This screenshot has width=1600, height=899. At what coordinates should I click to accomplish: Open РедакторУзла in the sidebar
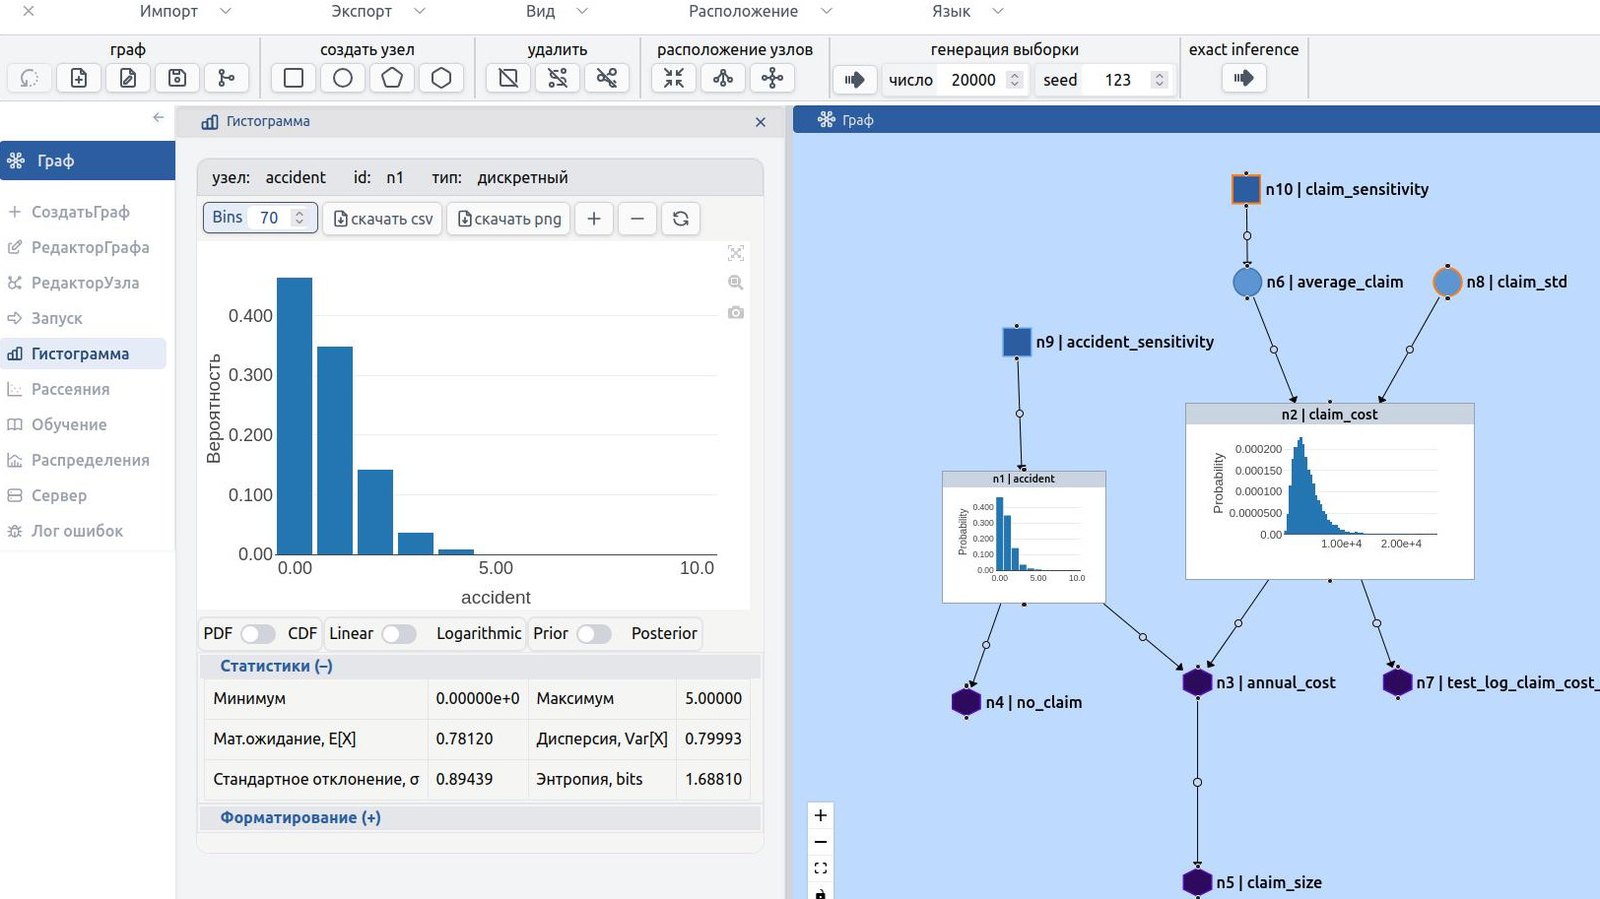pos(85,283)
